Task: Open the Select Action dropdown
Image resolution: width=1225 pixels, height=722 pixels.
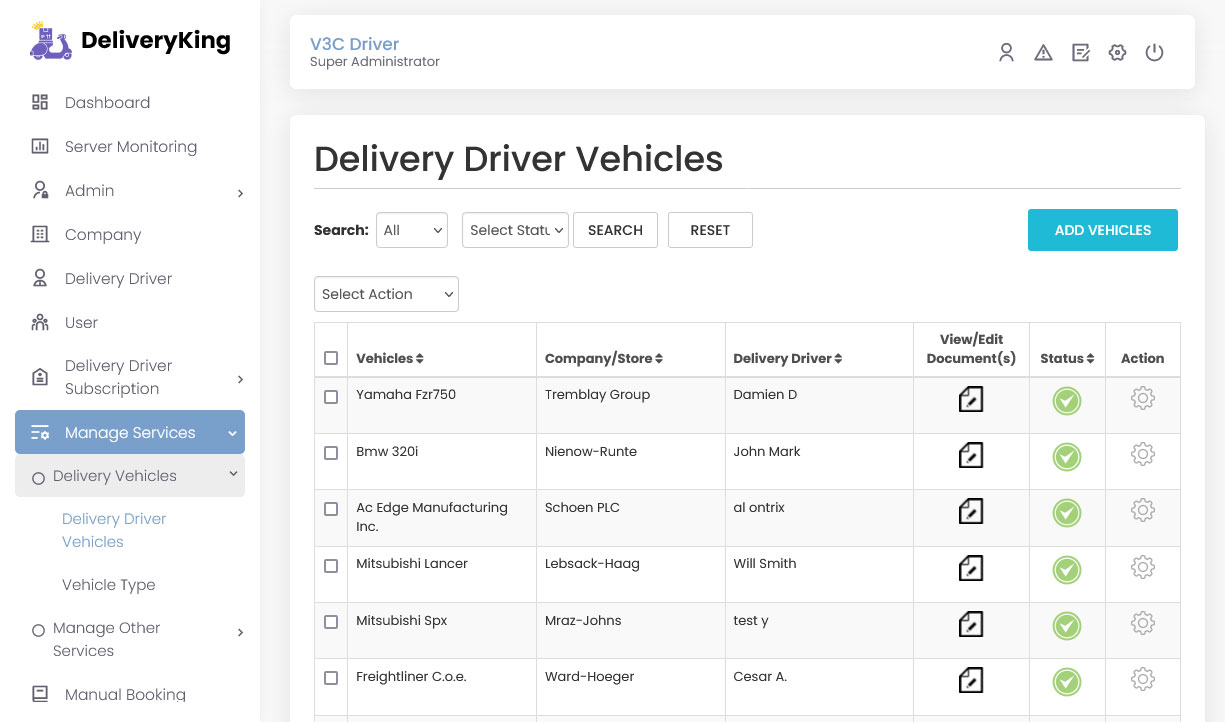Action: (386, 294)
